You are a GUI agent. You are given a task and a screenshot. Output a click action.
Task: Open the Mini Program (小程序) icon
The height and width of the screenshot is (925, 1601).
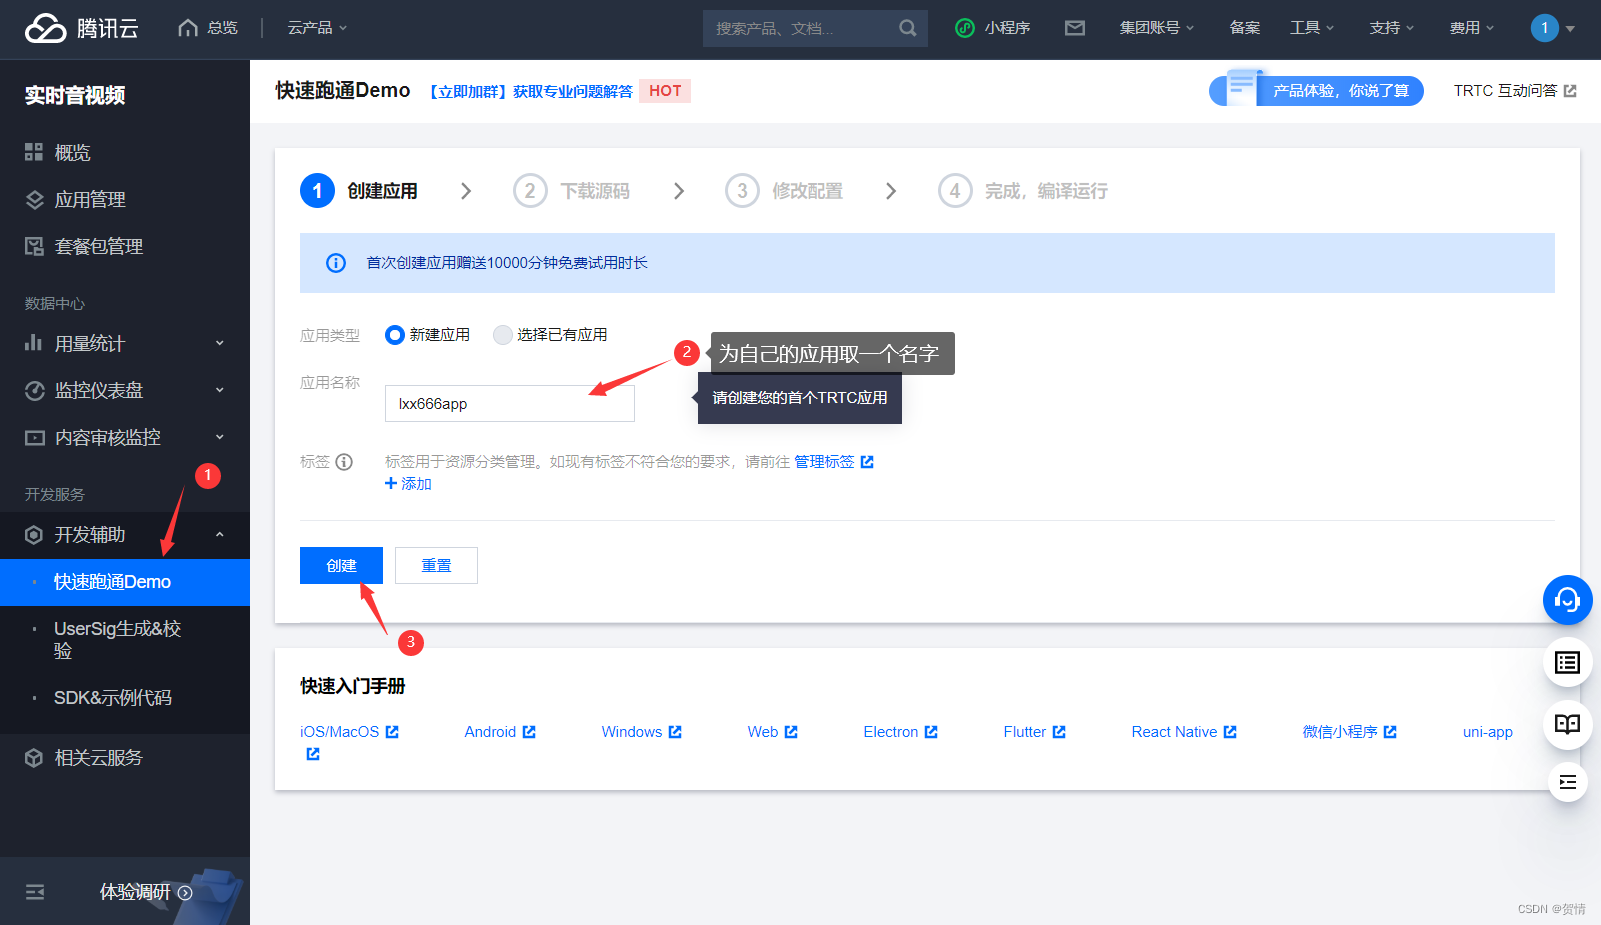coord(965,28)
